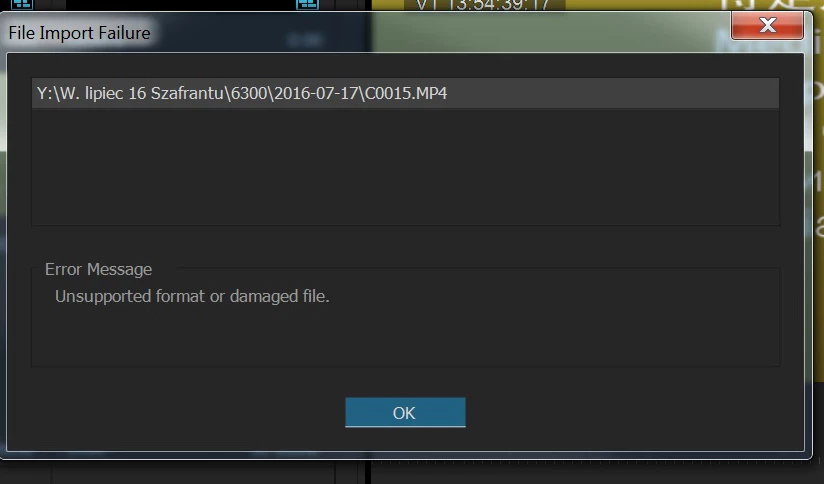Image resolution: width=824 pixels, height=484 pixels.
Task: Click the panel icon above dialog center
Action: [x=307, y=4]
